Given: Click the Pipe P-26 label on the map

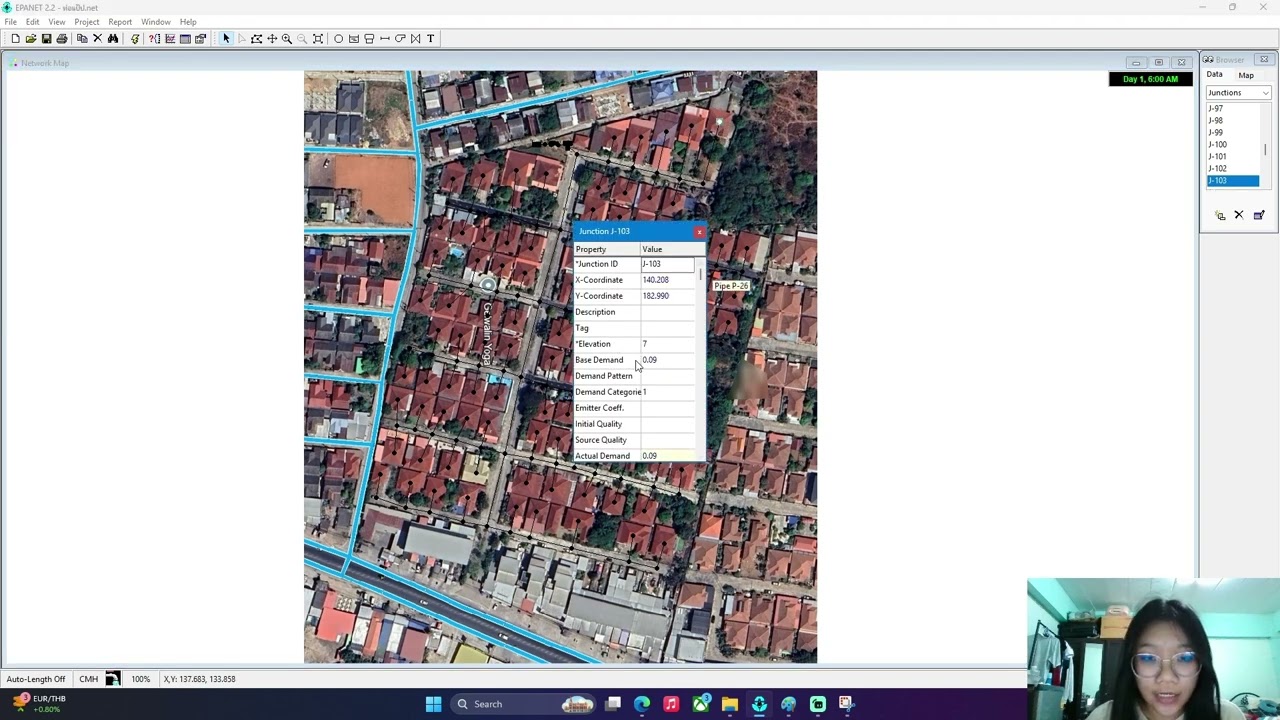Looking at the screenshot, I should 731,286.
